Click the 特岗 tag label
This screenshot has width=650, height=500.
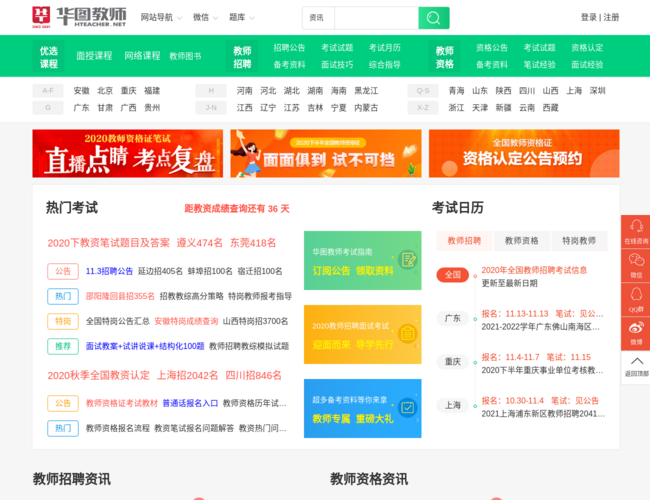[63, 321]
